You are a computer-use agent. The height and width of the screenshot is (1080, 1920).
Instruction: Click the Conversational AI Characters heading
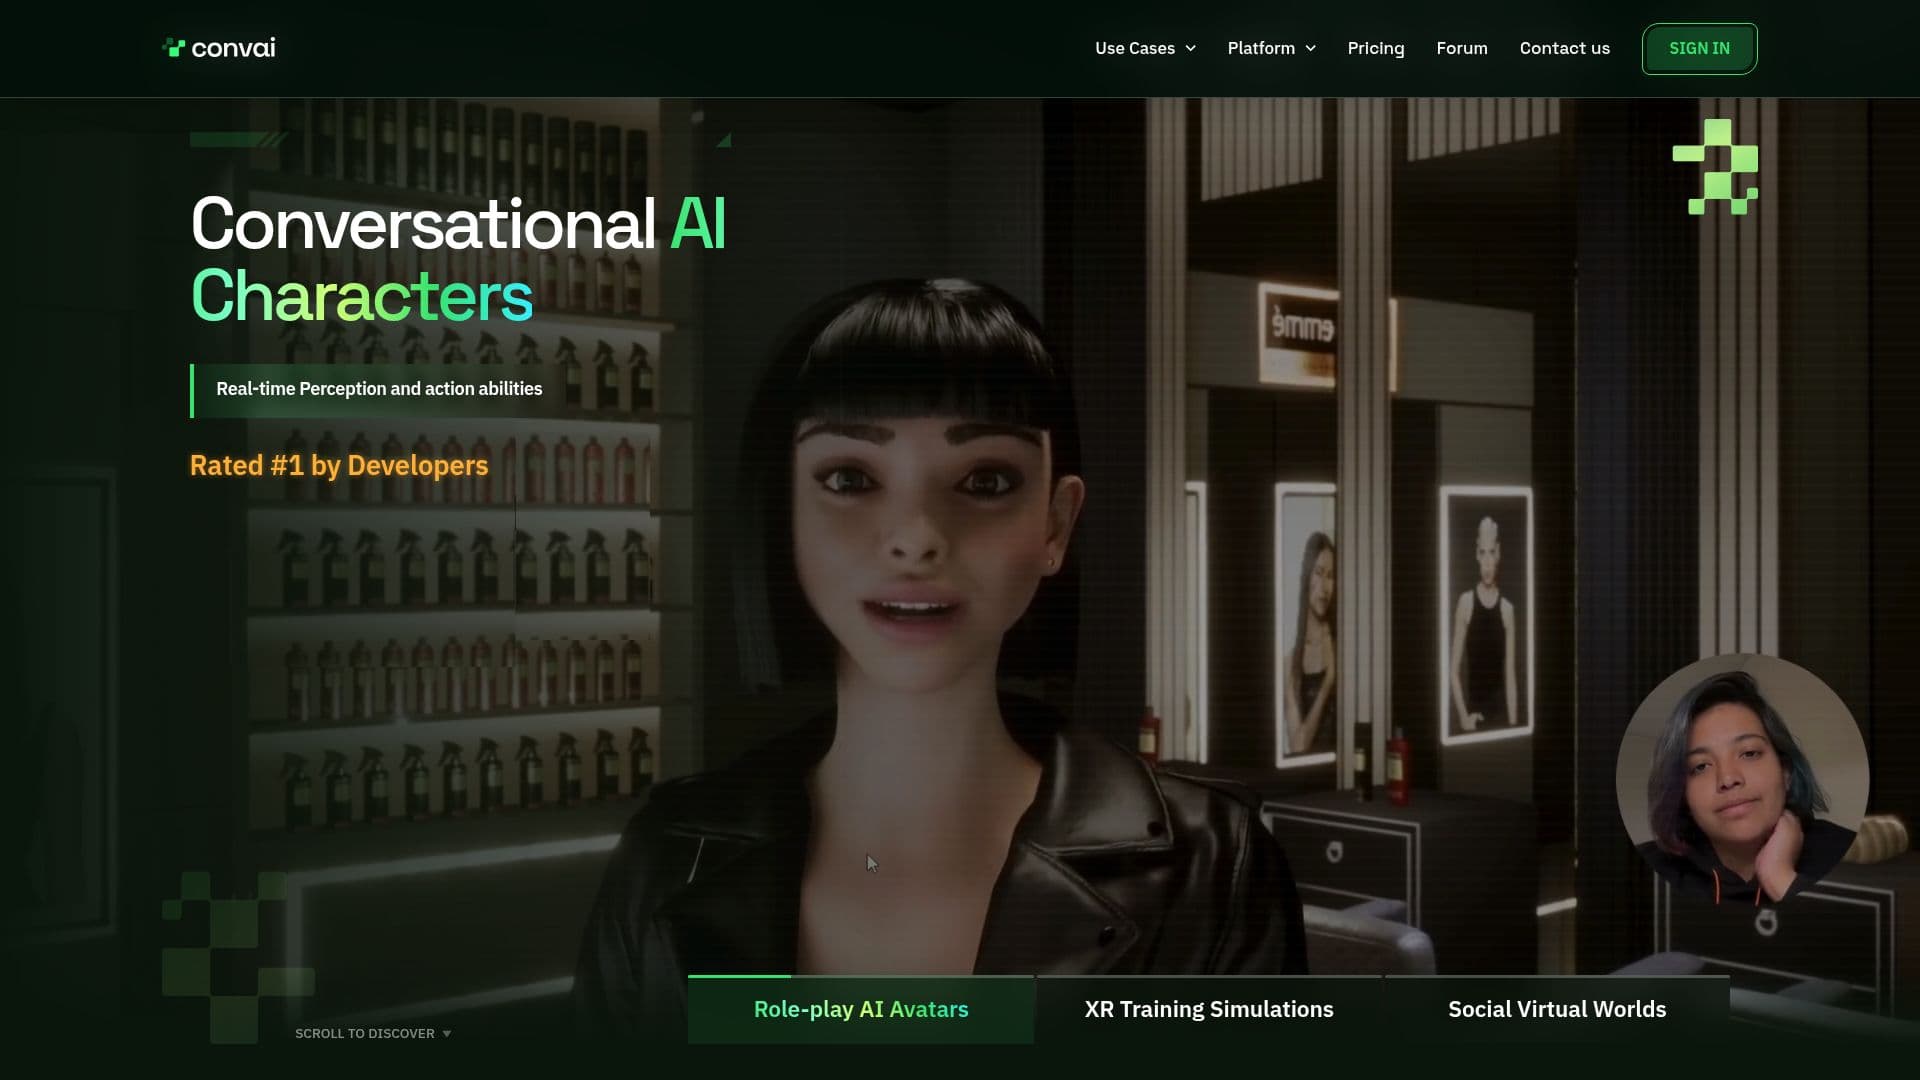click(458, 259)
